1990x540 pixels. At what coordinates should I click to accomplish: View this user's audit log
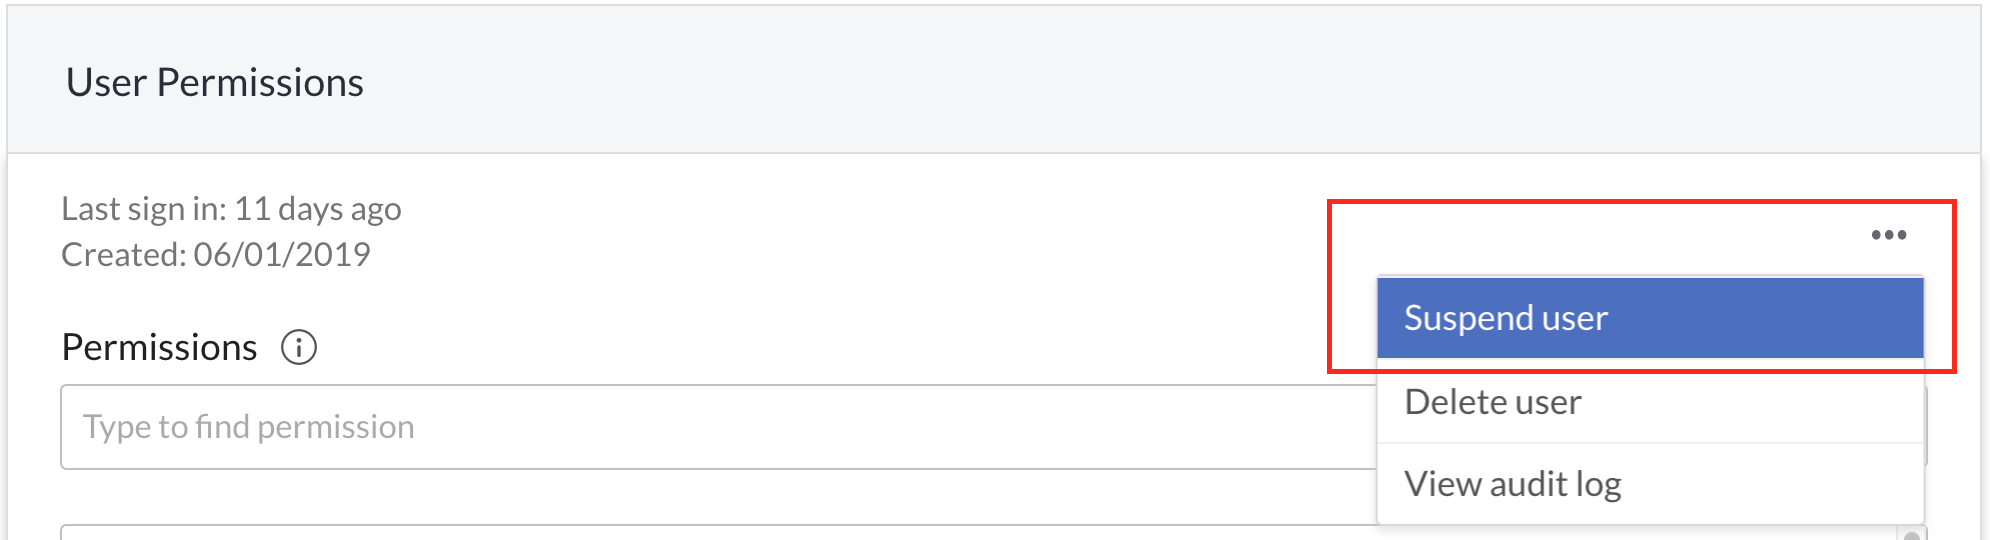(x=1650, y=484)
